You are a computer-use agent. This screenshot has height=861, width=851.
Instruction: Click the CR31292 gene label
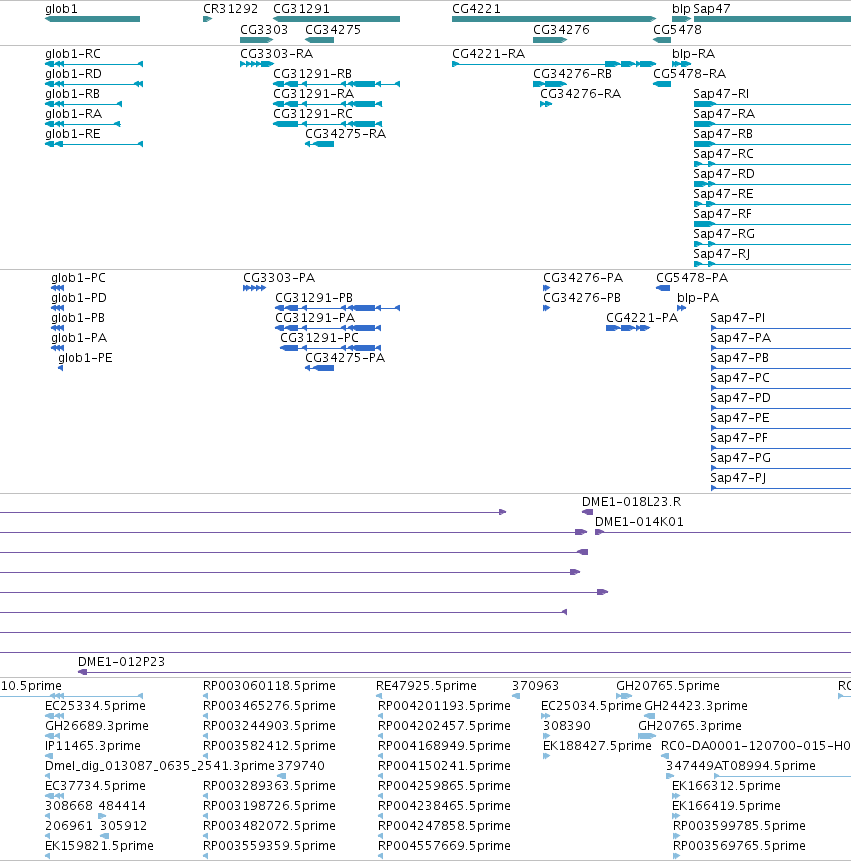[231, 9]
